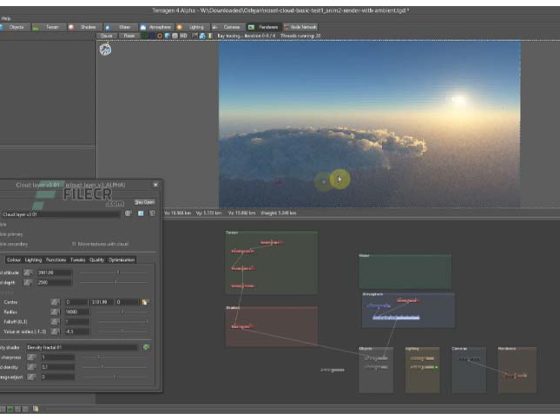Click the orange circle icon in preview toolbar
The width and height of the screenshot is (560, 420).
click(x=160, y=36)
